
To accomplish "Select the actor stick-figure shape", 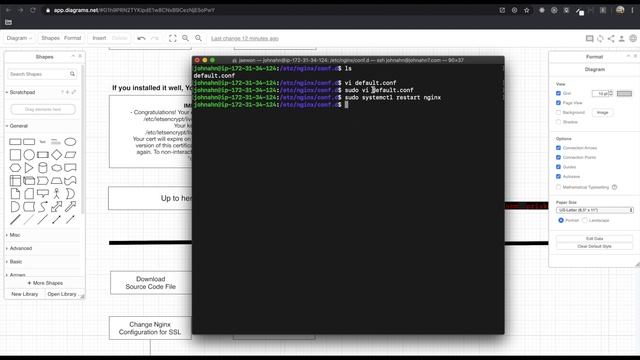I will [x=56, y=193].
